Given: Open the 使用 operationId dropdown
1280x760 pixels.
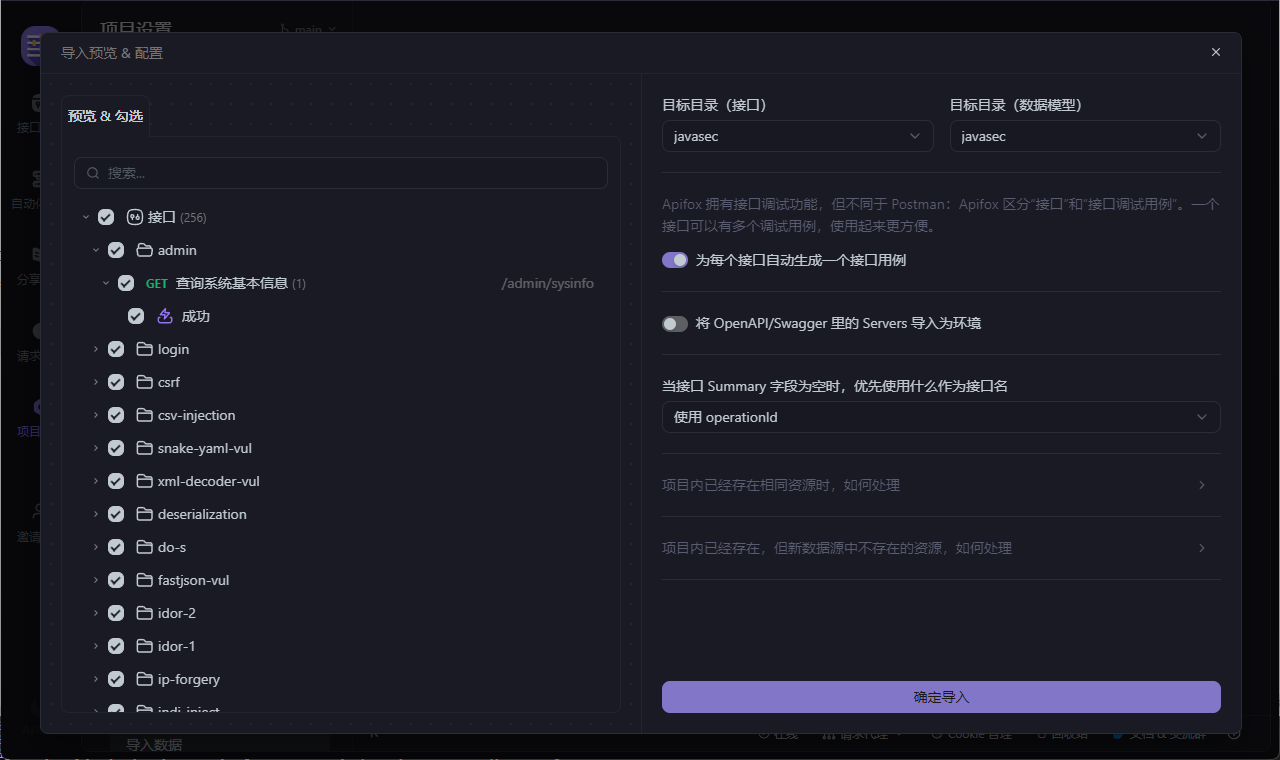Looking at the screenshot, I should coord(941,417).
